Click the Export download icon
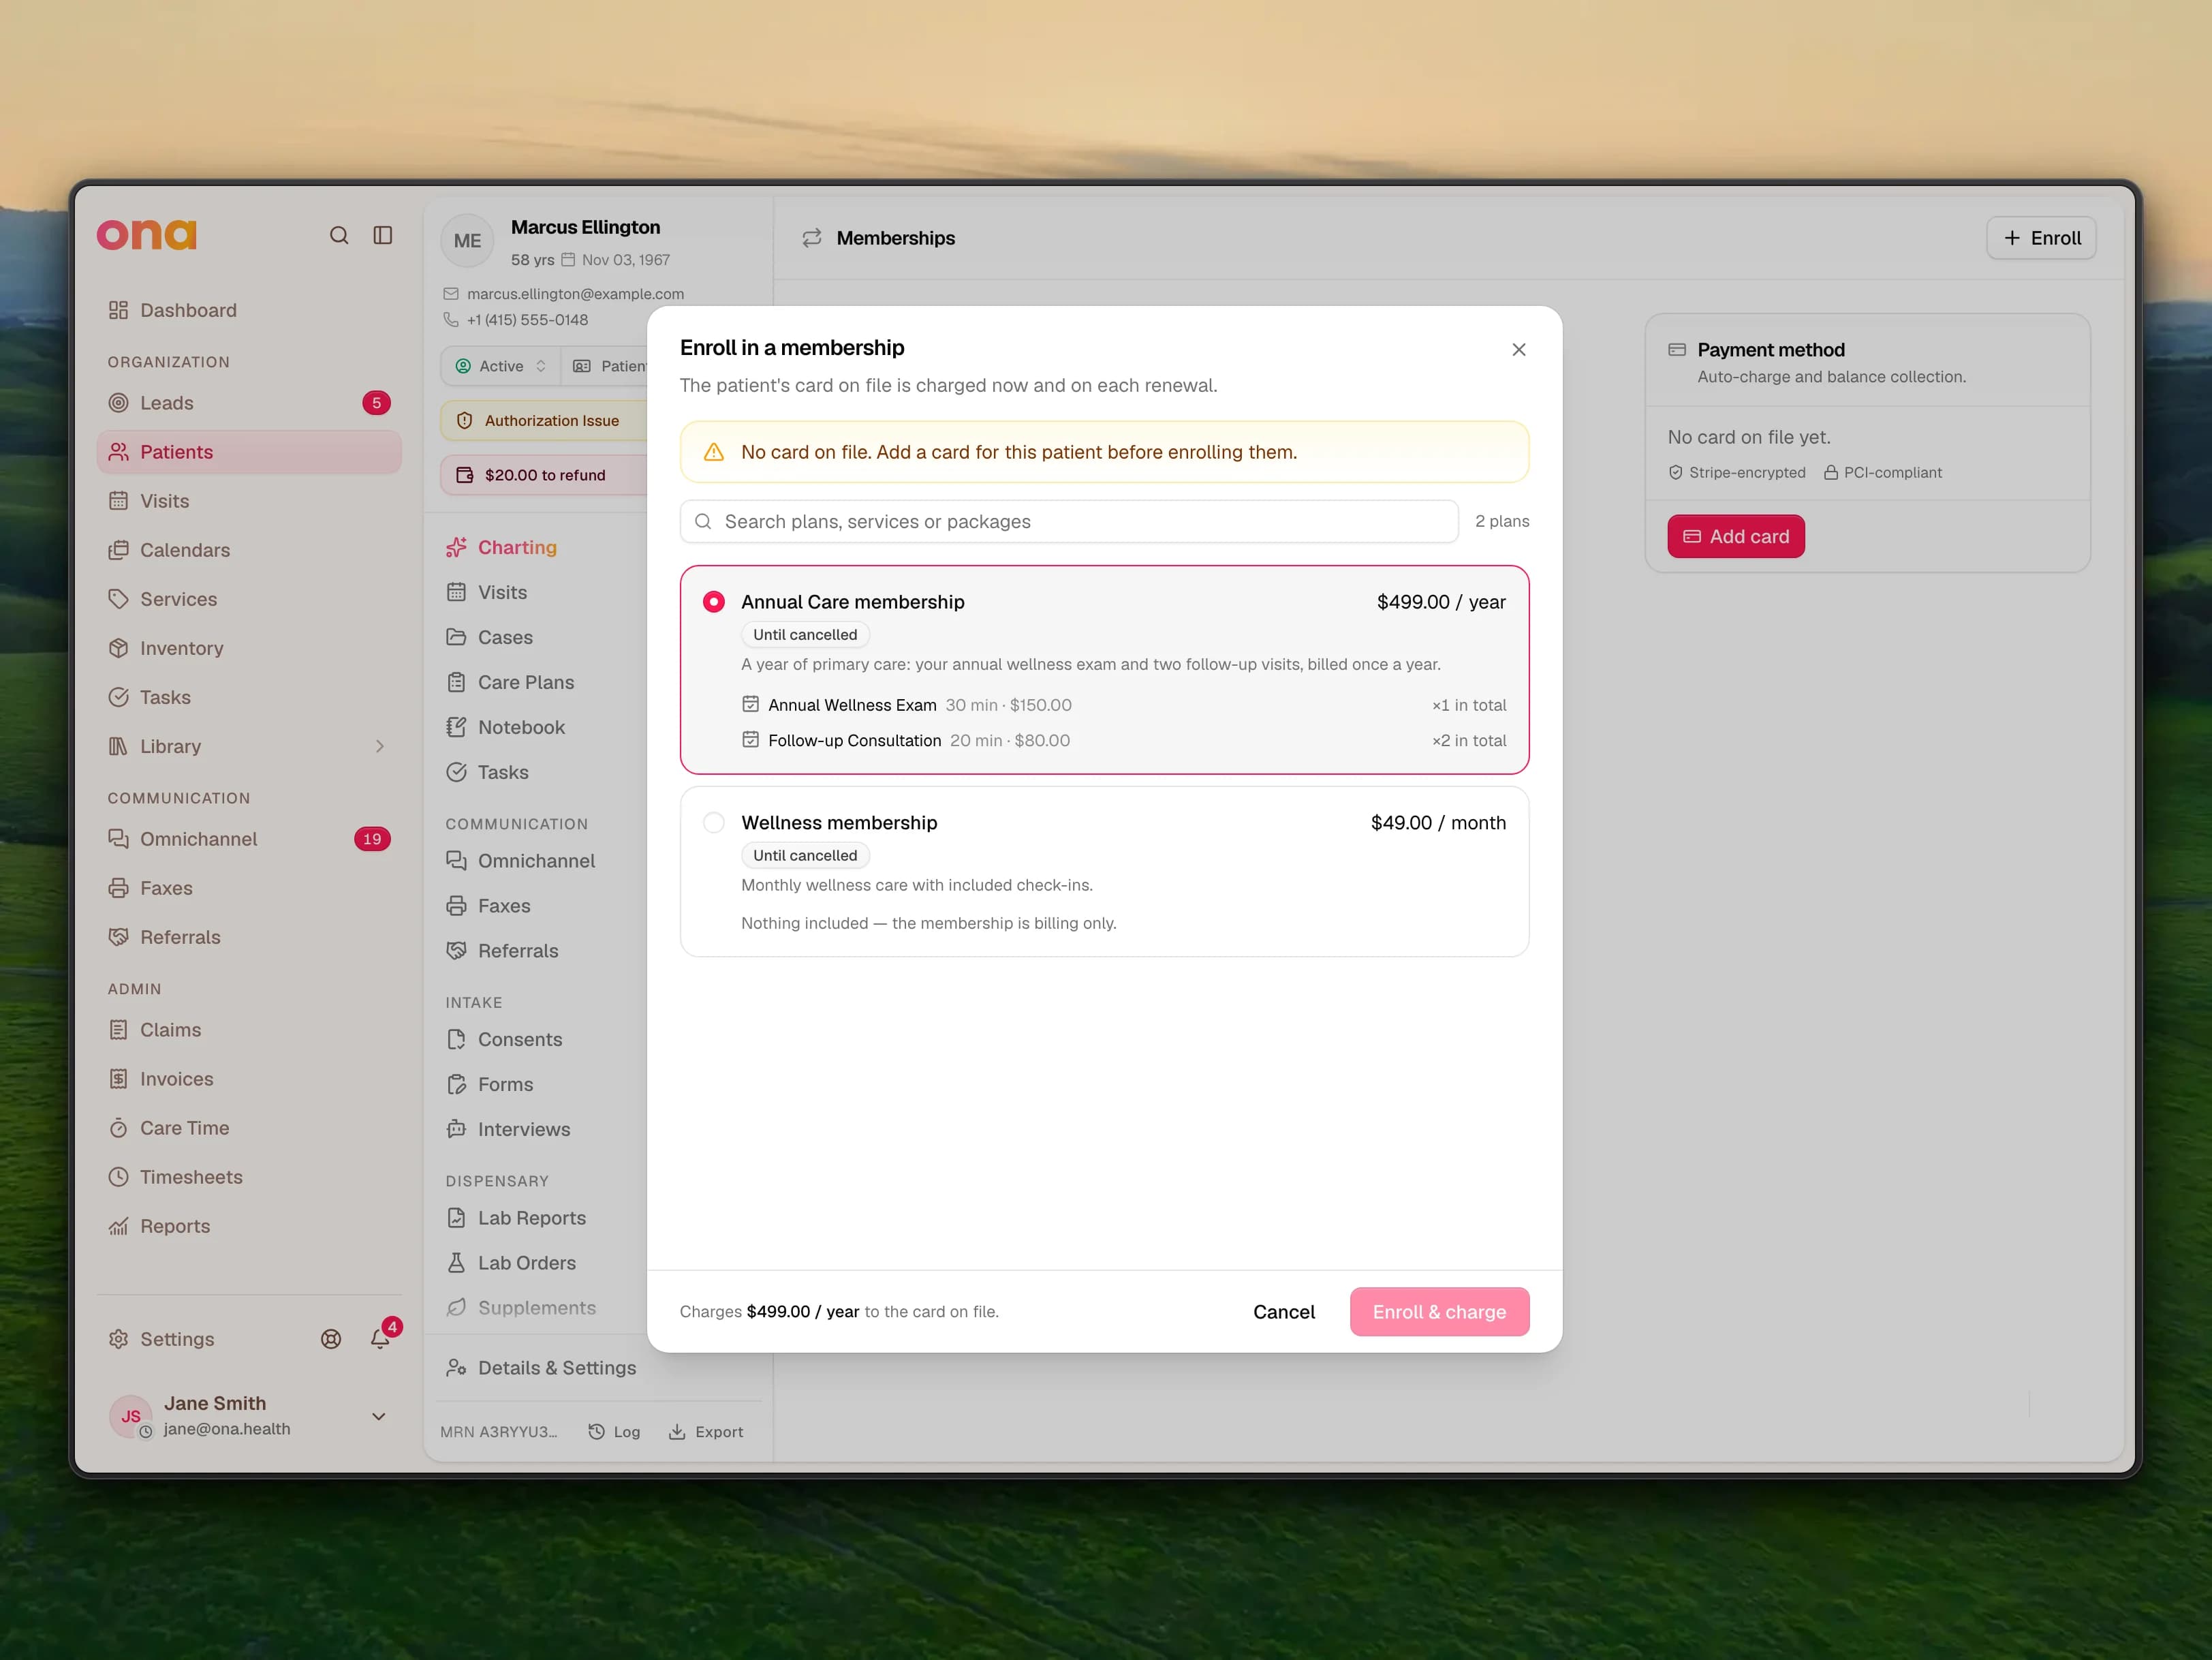2212x1660 pixels. coord(677,1432)
